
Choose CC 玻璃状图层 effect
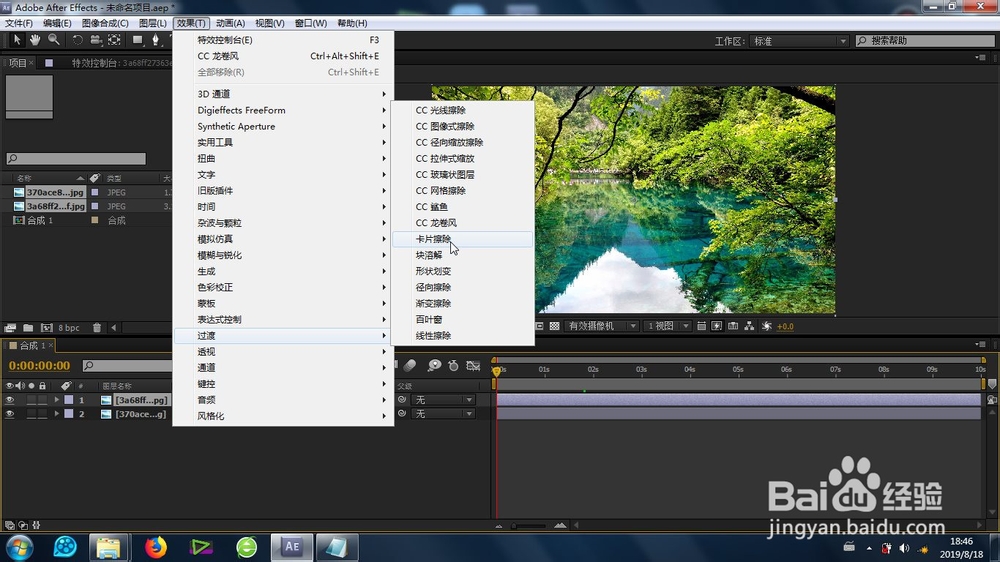462,175
